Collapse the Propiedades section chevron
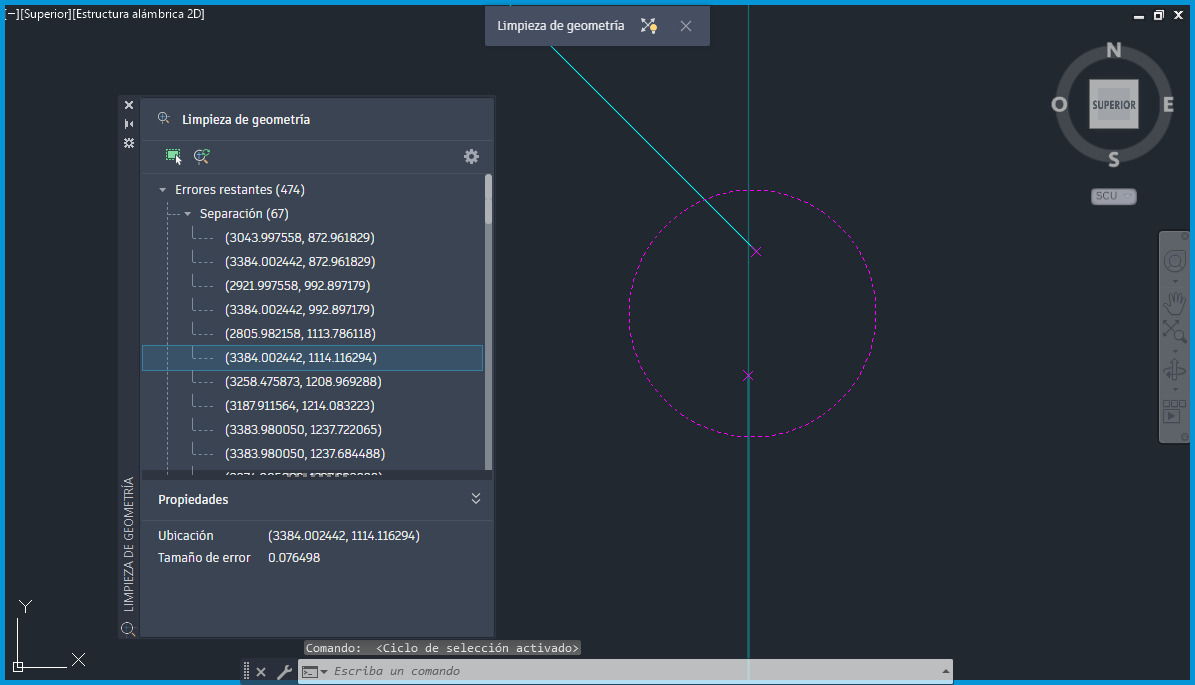 (x=476, y=498)
